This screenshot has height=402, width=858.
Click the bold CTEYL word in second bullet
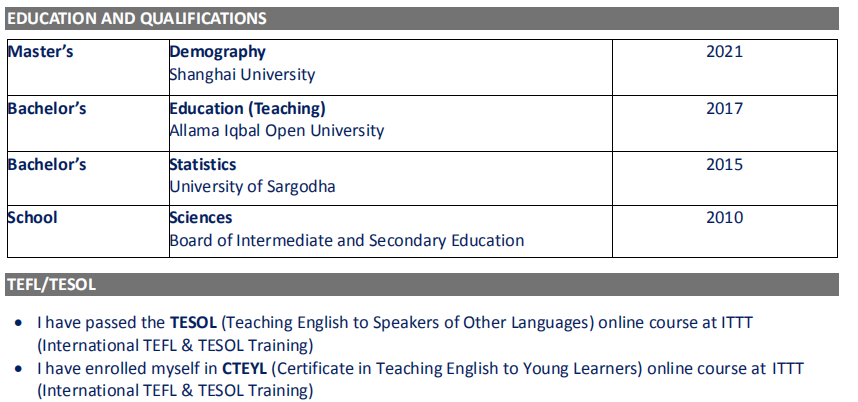pyautogui.click(x=246, y=368)
